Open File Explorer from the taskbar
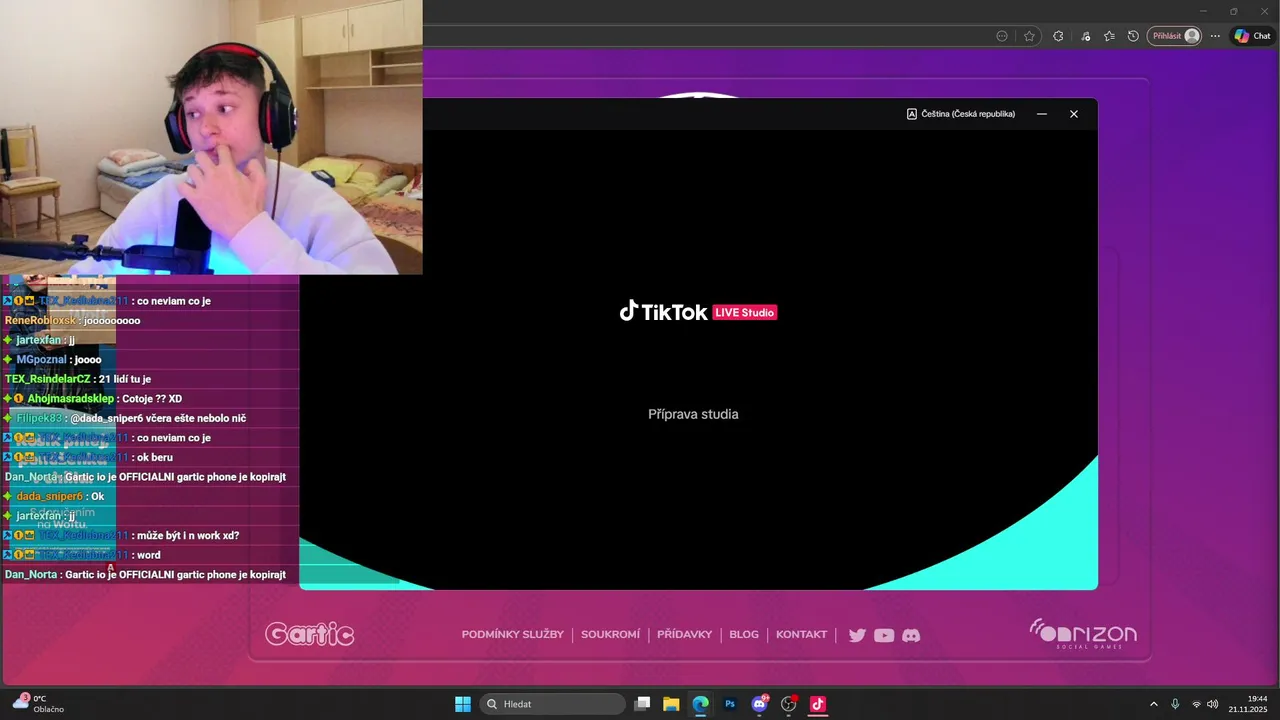 [671, 704]
